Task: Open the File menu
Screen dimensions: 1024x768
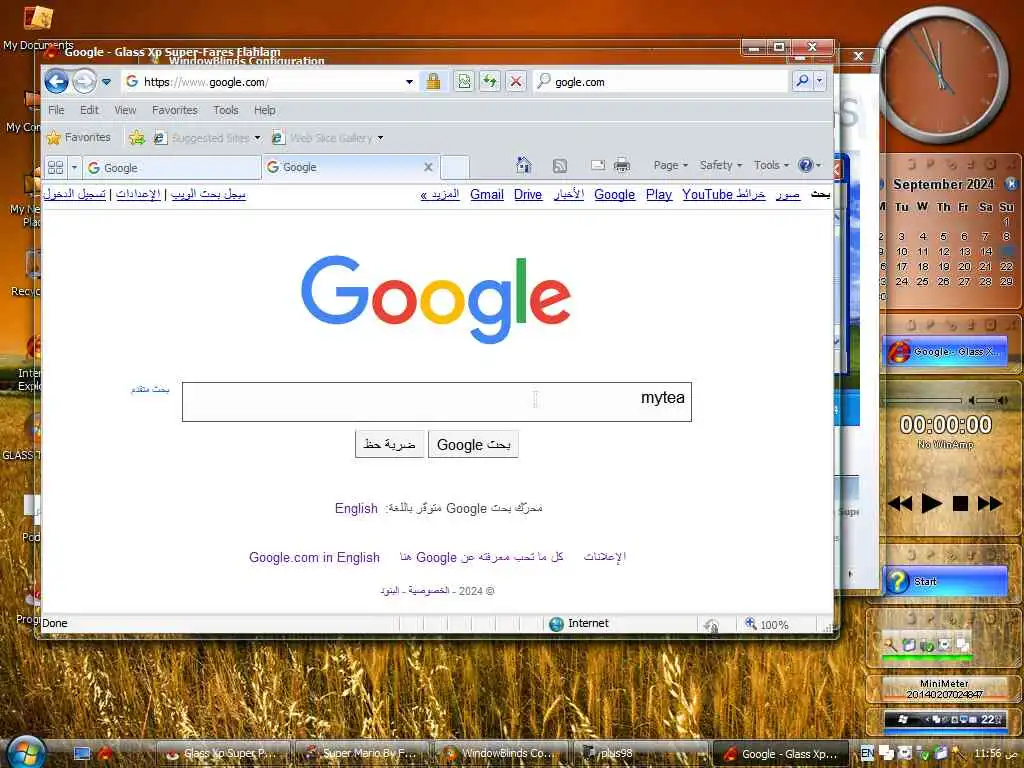Action: pos(56,110)
